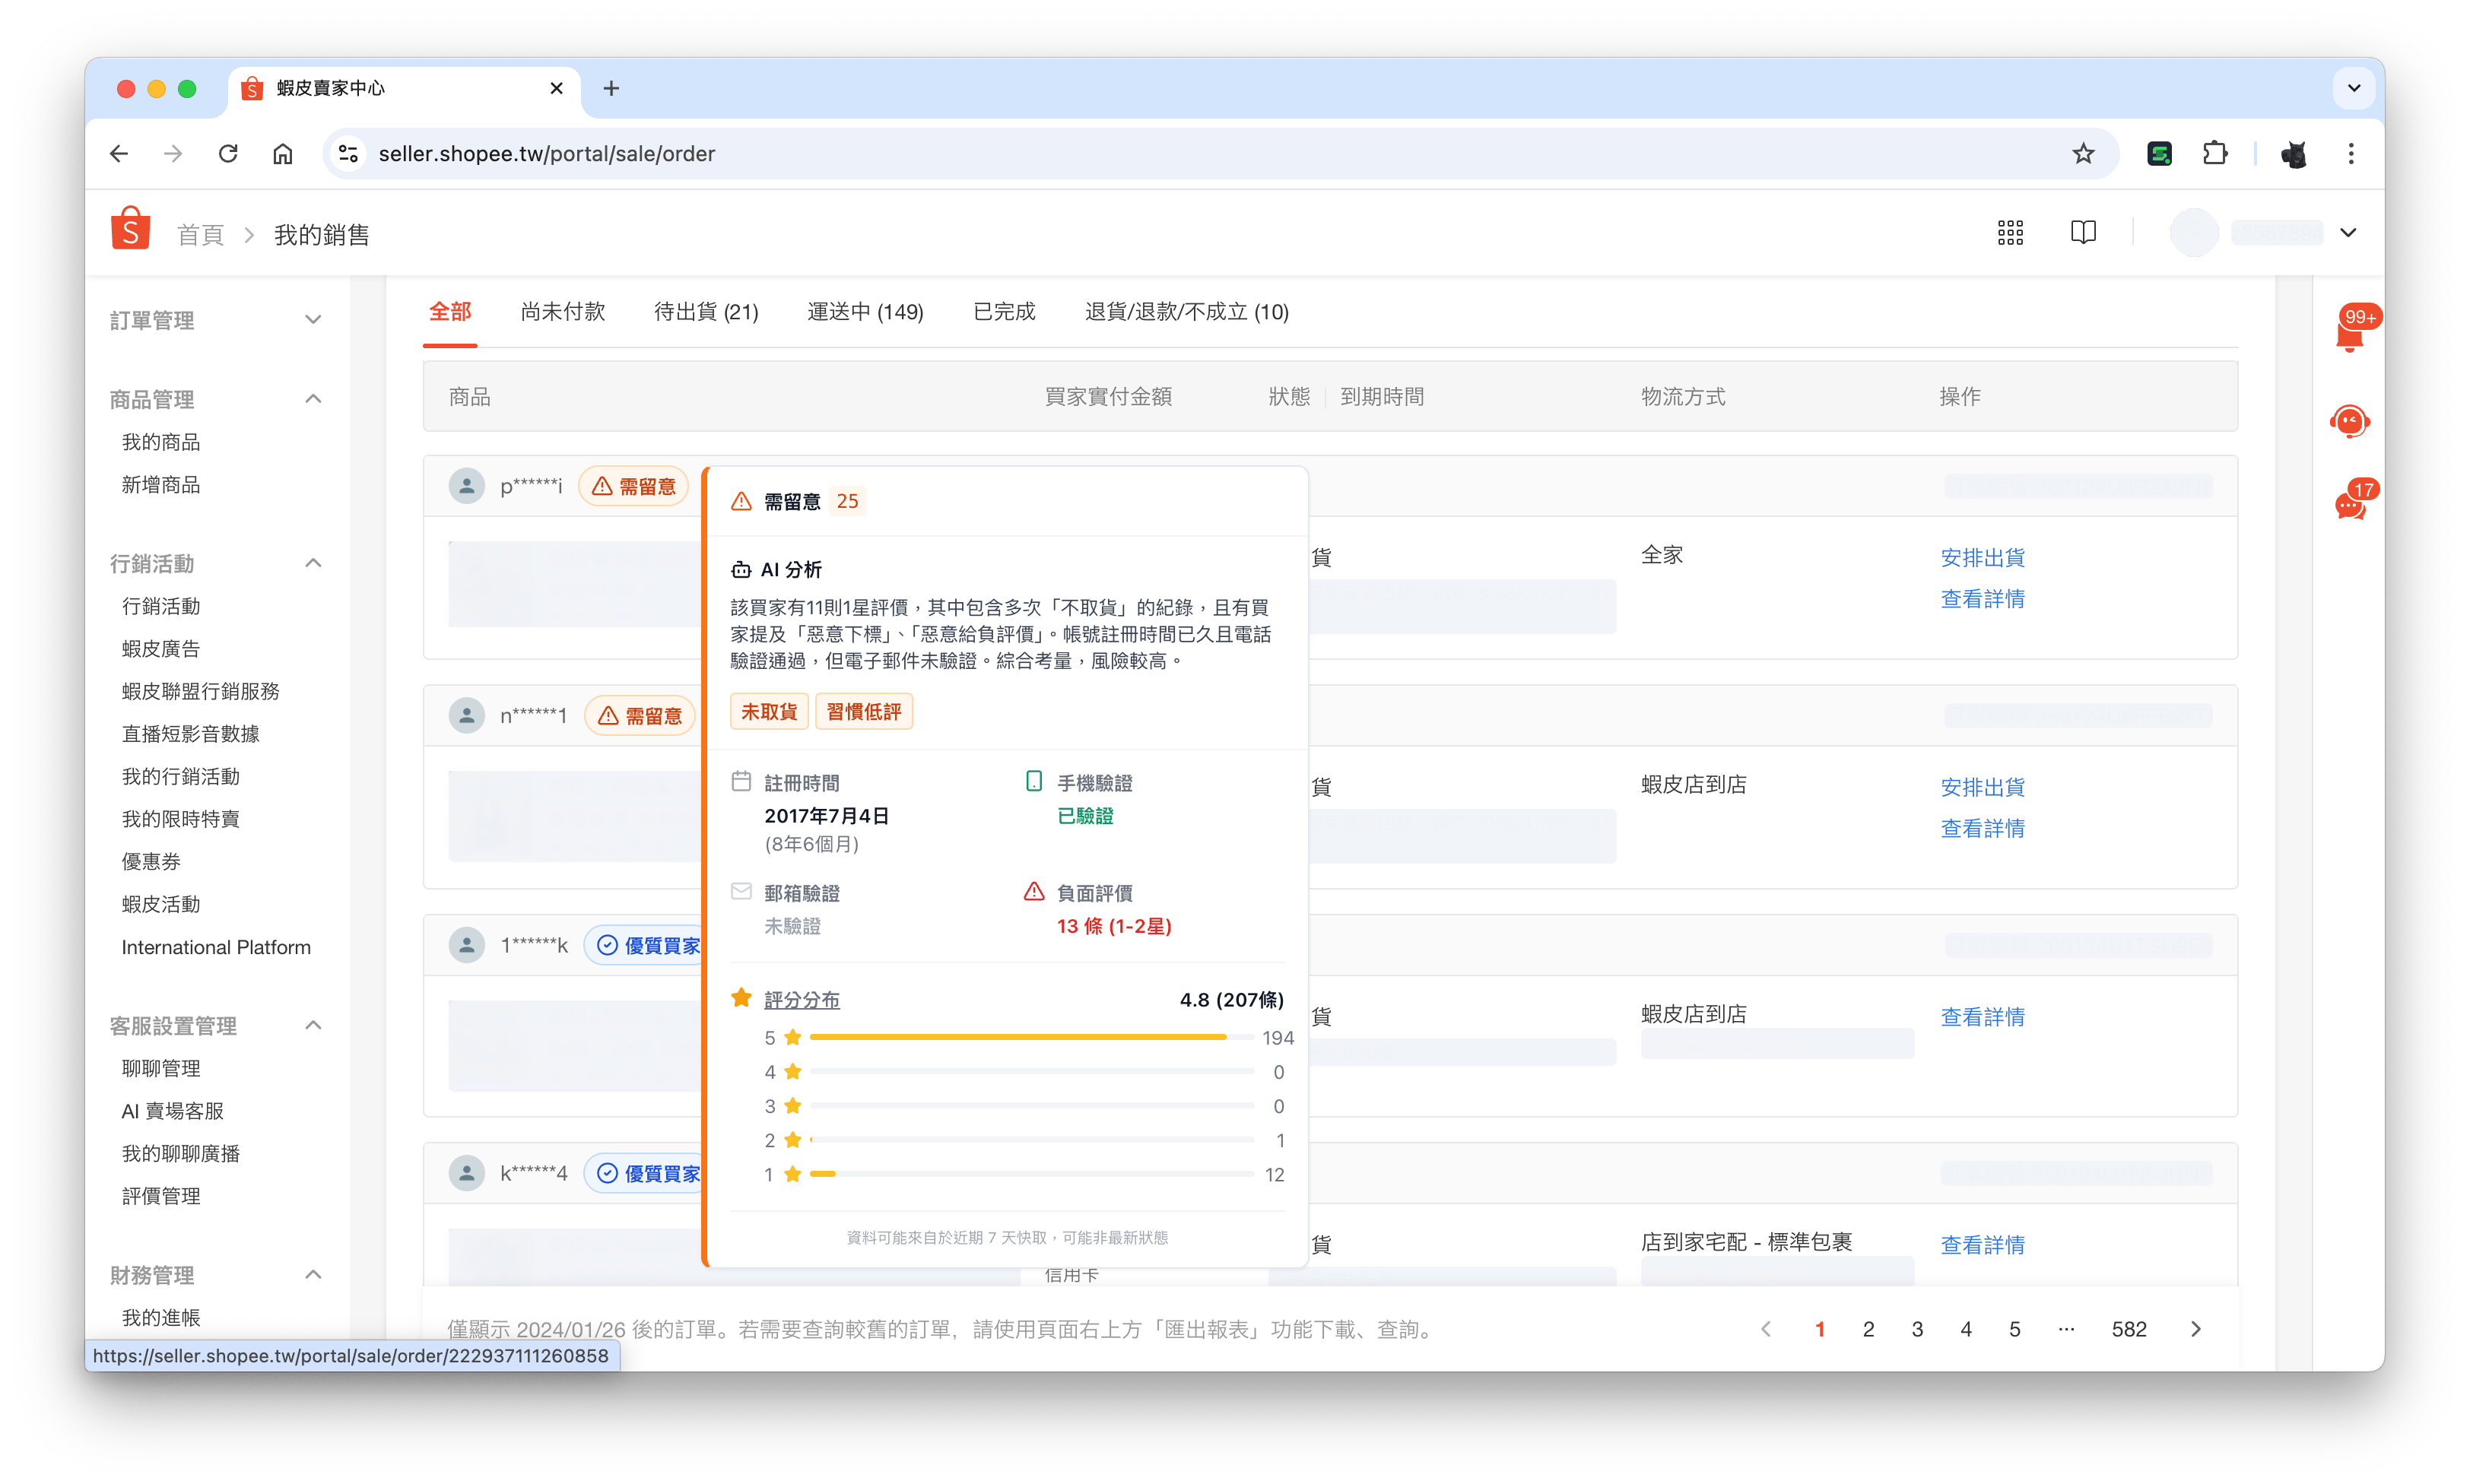Click the 優質買家 badge next to k******4
2470x1484 pixels.
pyautogui.click(x=645, y=1173)
